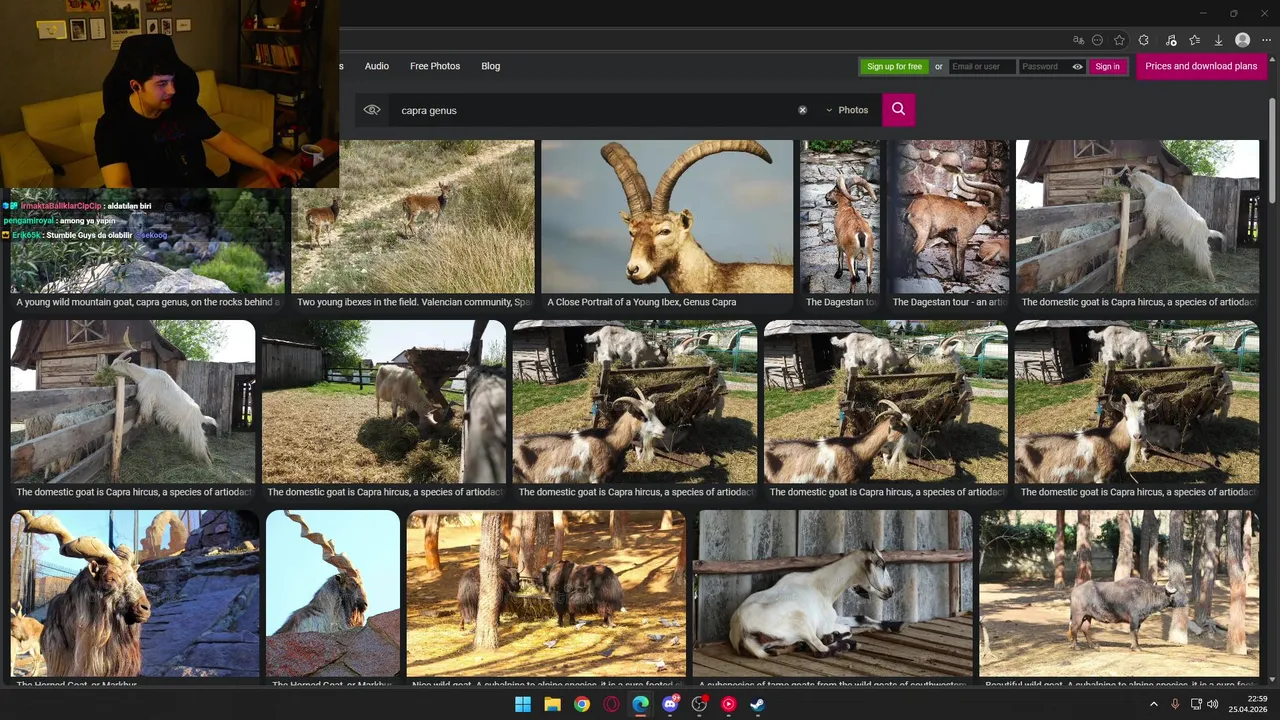Click the media music-note toolbar icon
The height and width of the screenshot is (720, 1280).
1171,40
